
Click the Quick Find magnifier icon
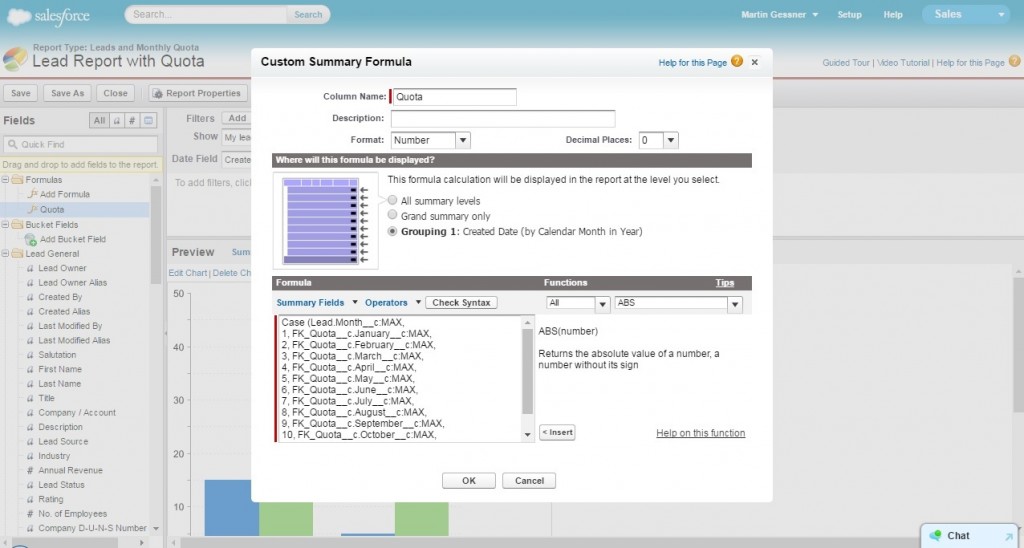13,144
